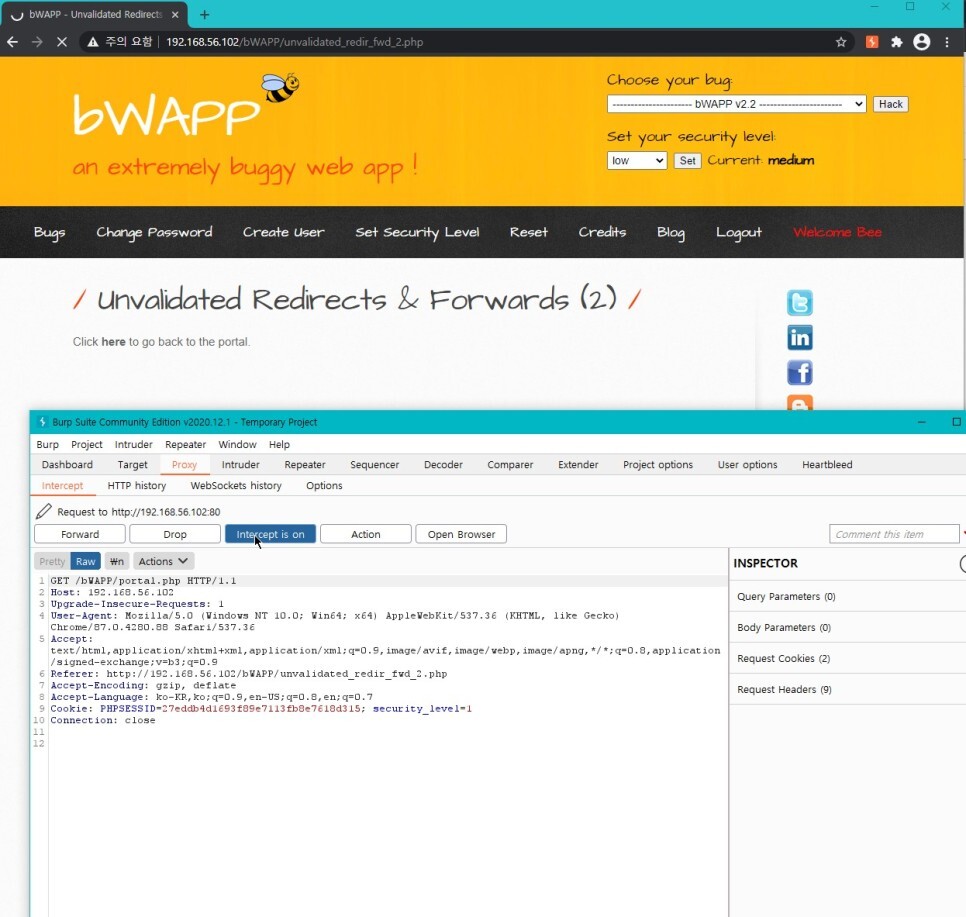Open the Burp menu
The width and height of the screenshot is (966, 917).
pos(47,444)
